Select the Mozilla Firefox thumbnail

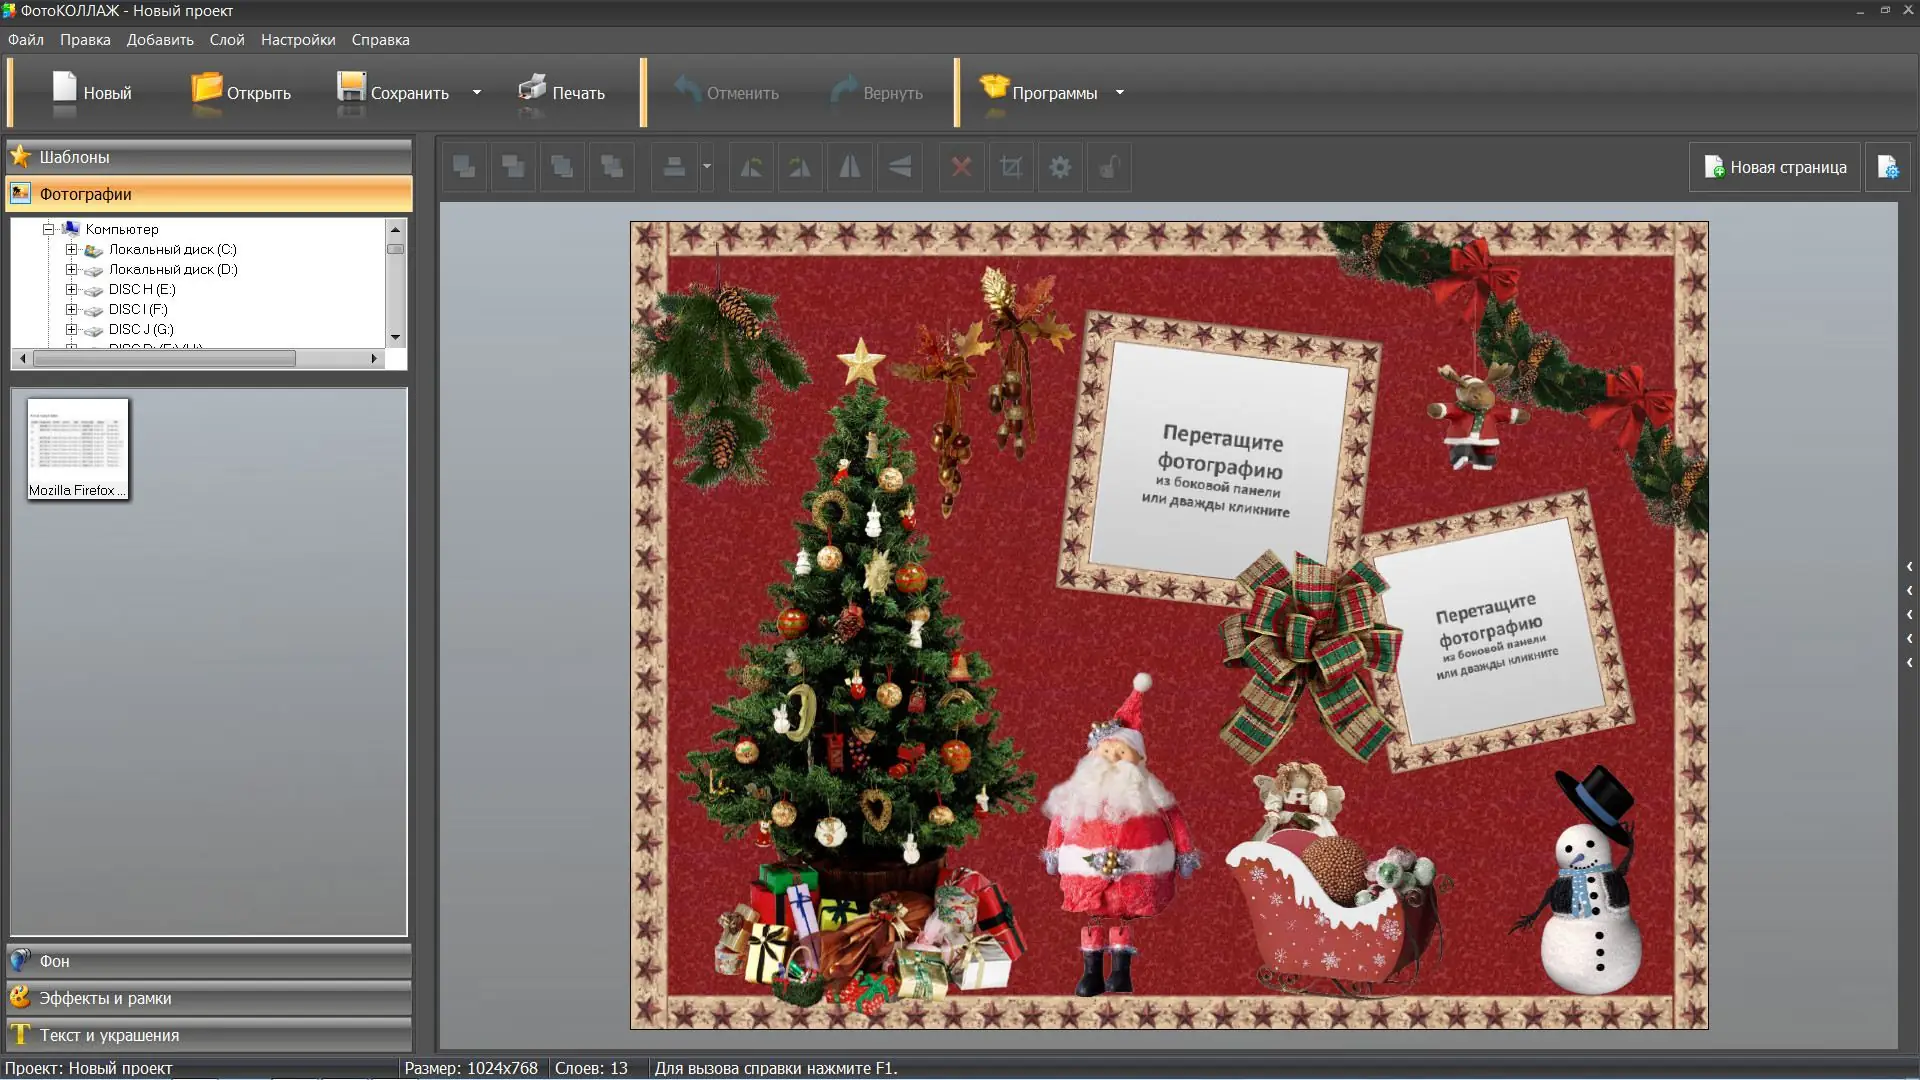pyautogui.click(x=78, y=448)
